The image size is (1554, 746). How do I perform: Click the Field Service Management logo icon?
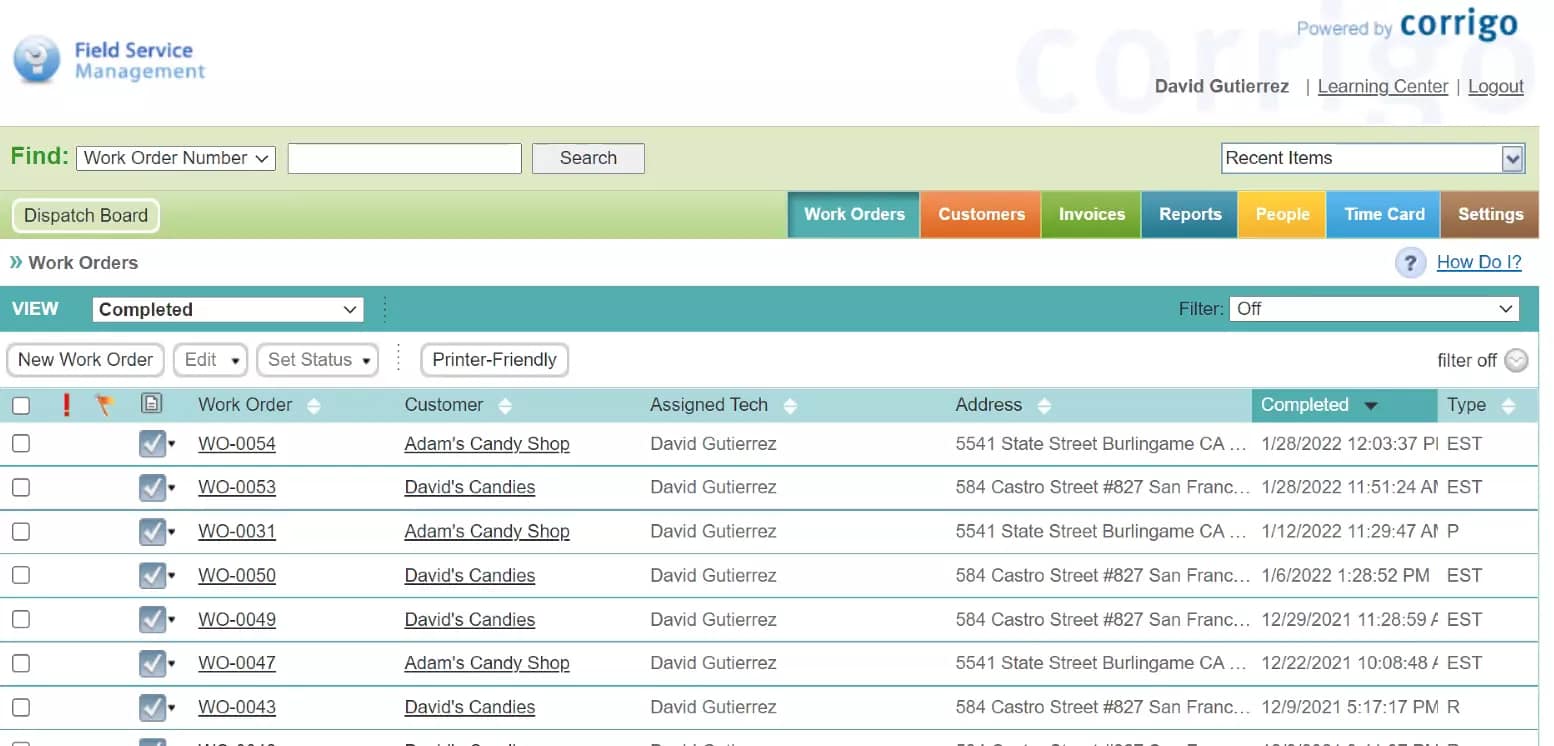tap(37, 60)
